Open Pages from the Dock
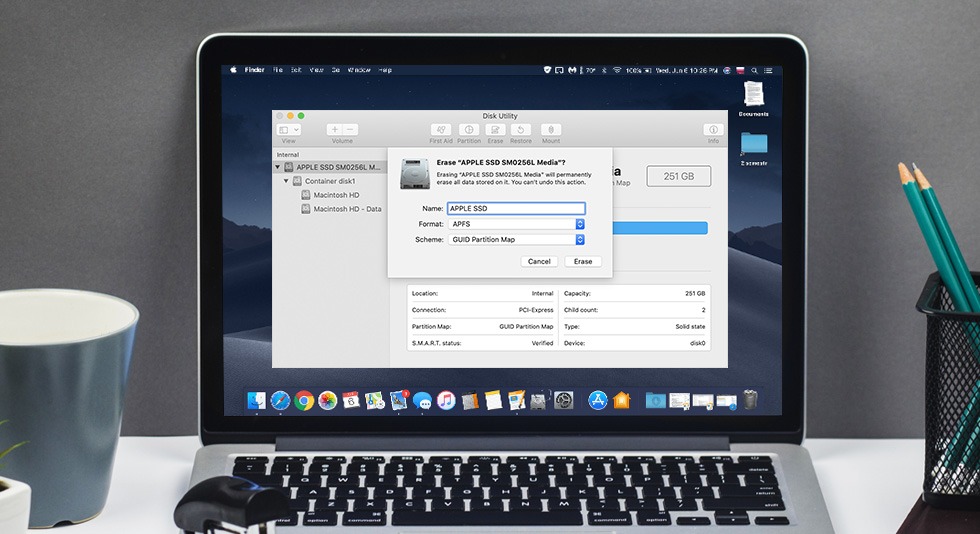This screenshot has width=980, height=534. (516, 400)
